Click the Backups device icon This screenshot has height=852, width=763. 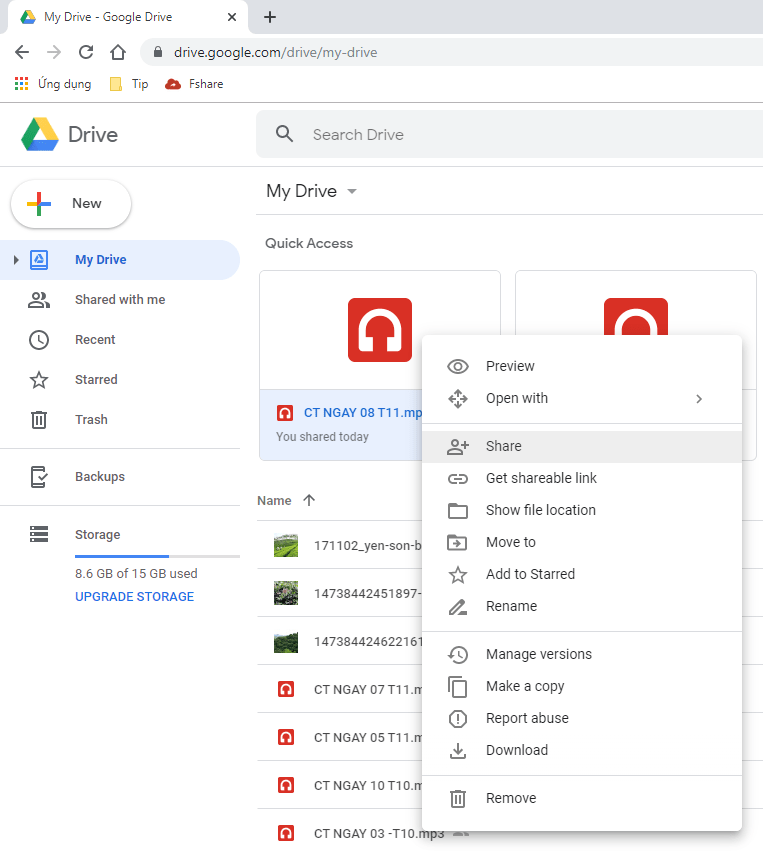[39, 477]
